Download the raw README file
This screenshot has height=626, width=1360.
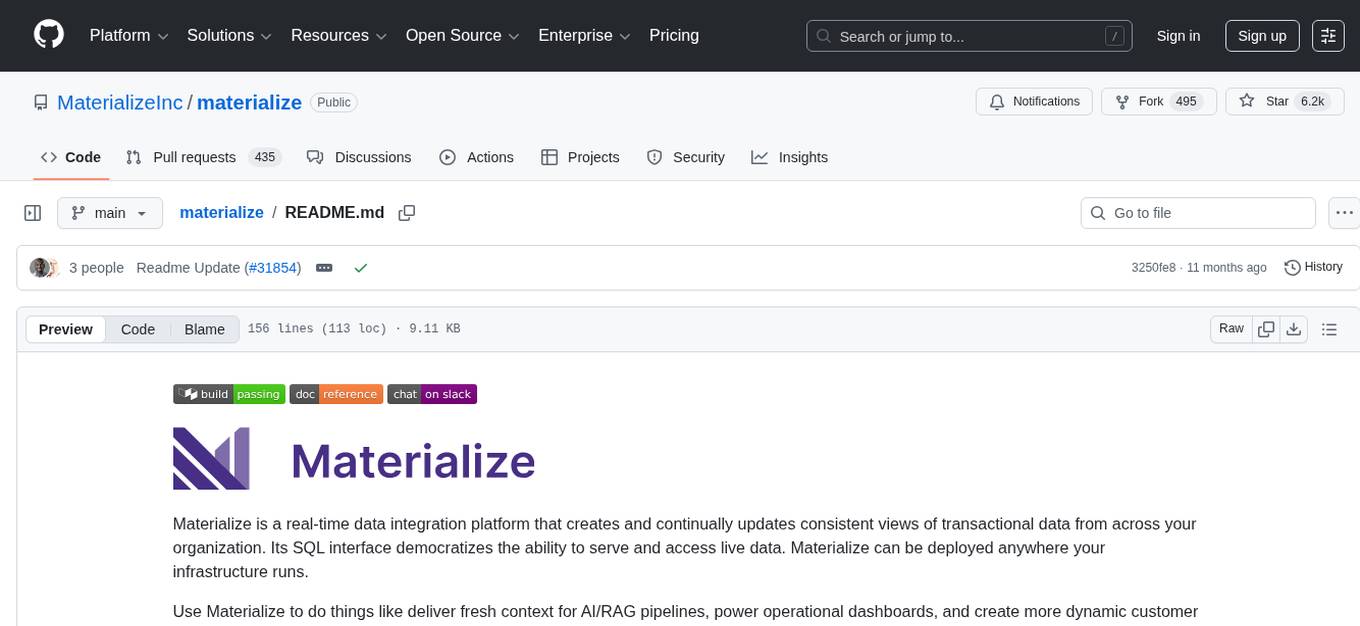click(x=1294, y=328)
